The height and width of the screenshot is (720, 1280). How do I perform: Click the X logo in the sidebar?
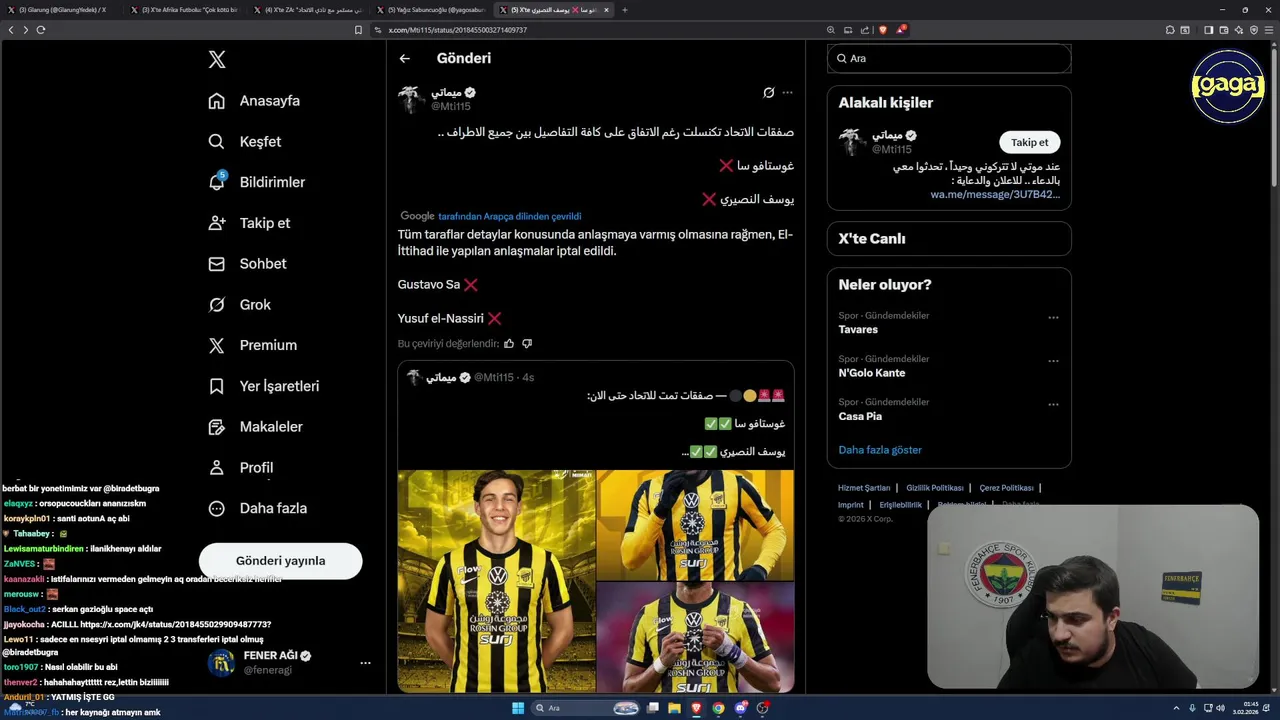217,60
